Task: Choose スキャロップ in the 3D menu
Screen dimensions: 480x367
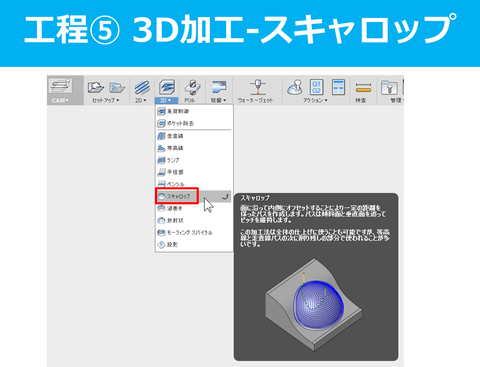Action: [194, 196]
